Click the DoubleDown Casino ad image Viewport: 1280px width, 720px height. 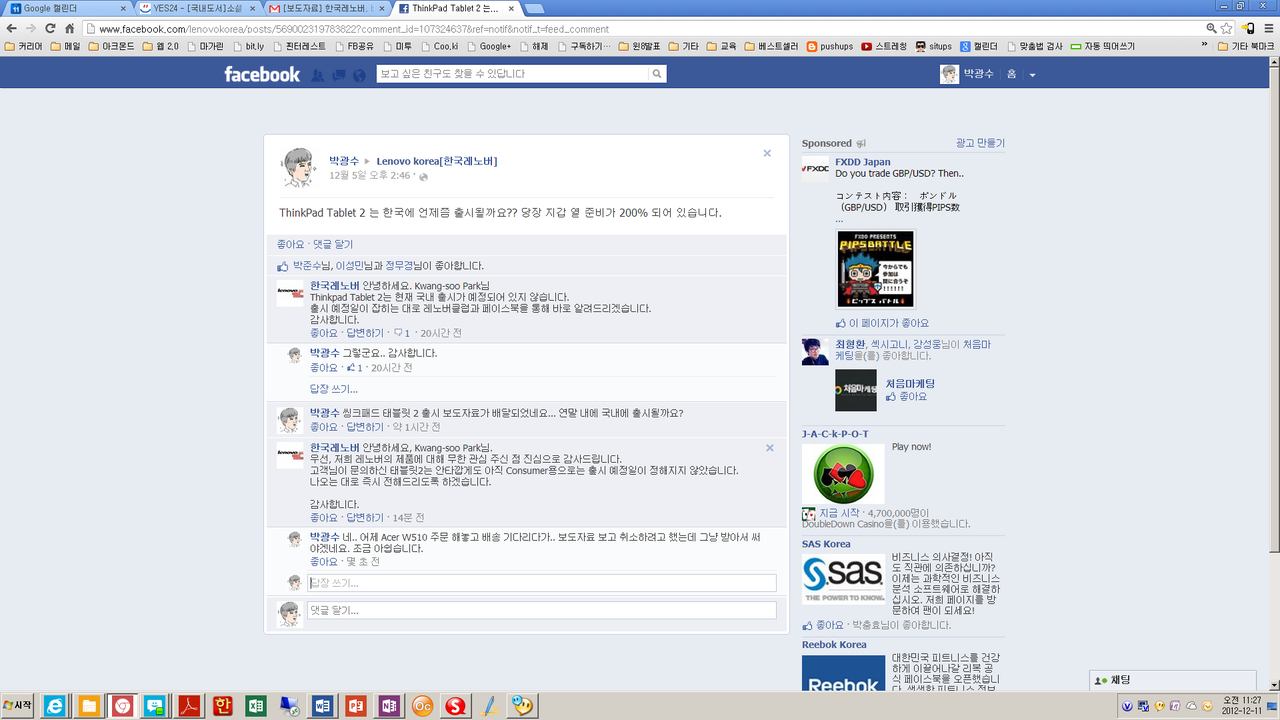tap(843, 474)
